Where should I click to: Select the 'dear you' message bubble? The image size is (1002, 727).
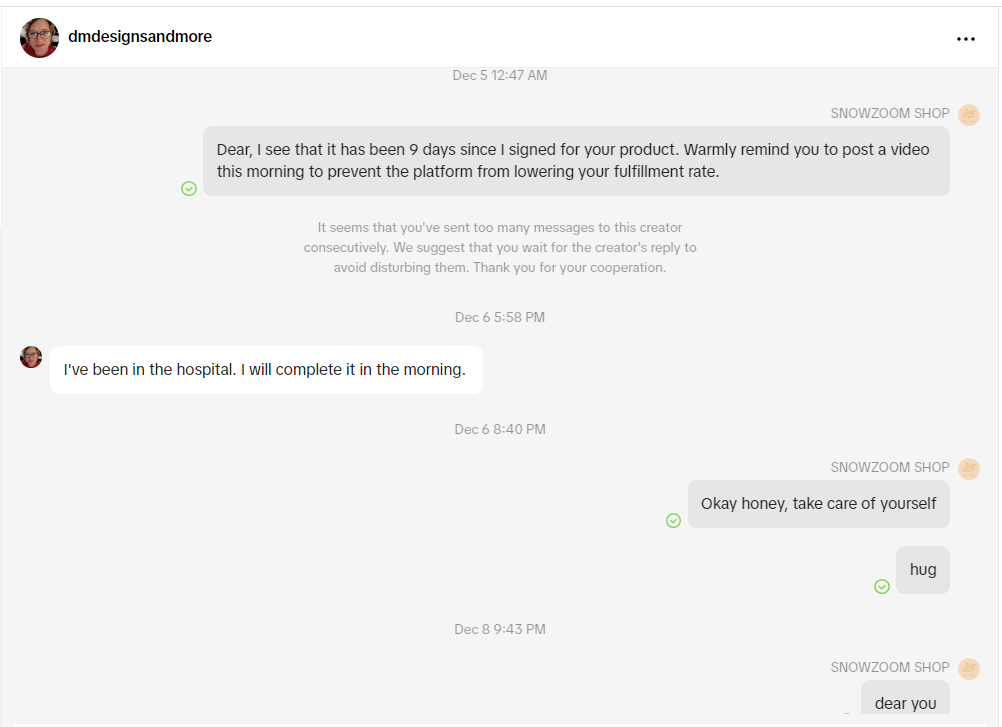point(906,698)
